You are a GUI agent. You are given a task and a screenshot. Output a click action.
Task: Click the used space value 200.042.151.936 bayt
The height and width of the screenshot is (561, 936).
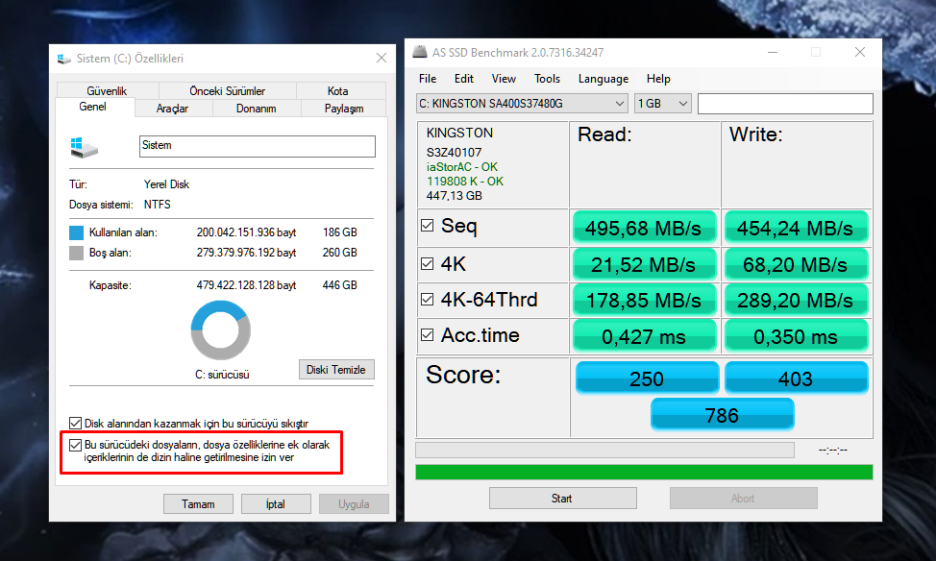coord(247,232)
